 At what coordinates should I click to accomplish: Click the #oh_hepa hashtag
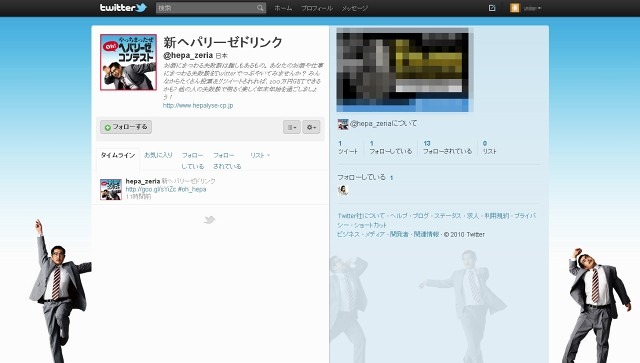point(192,189)
